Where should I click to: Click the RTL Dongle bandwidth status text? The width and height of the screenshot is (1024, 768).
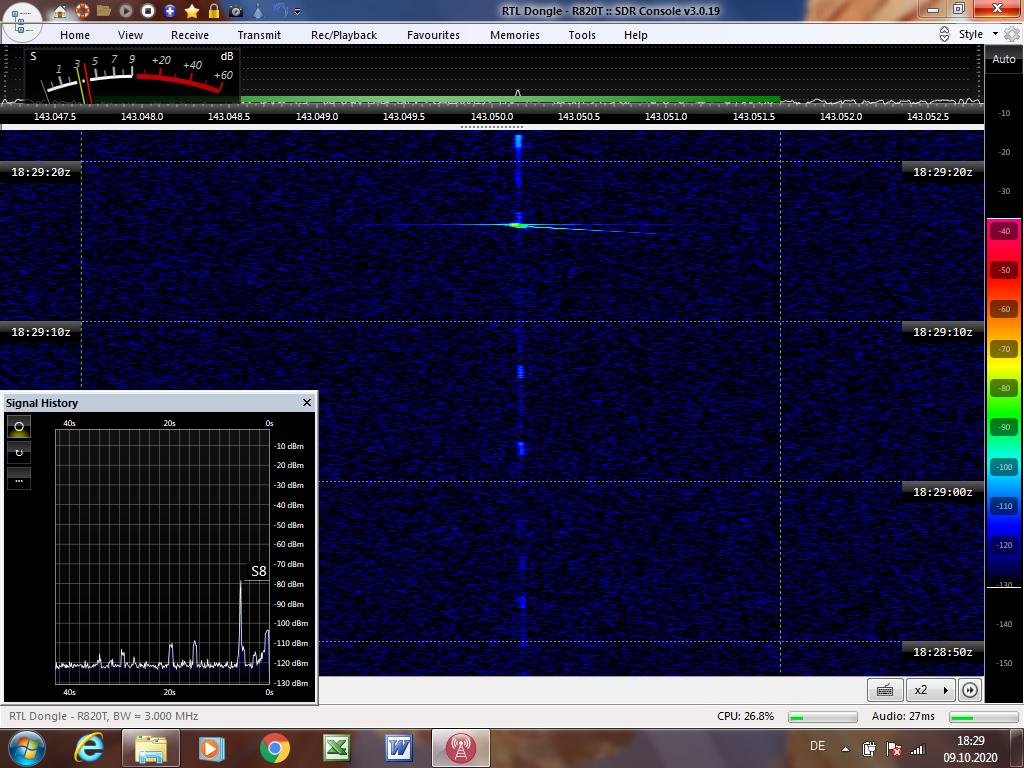[103, 716]
